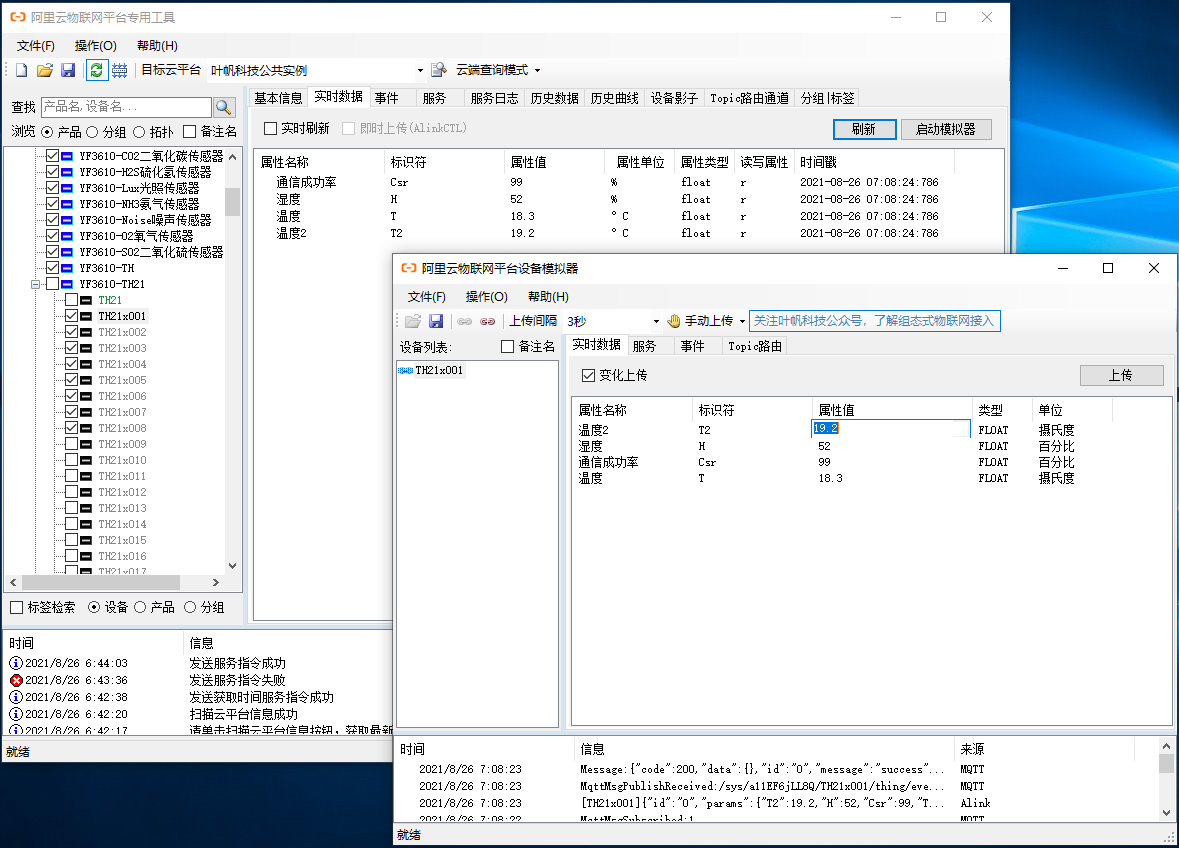Switch to simulator Topic路由 tab

pyautogui.click(x=755, y=347)
